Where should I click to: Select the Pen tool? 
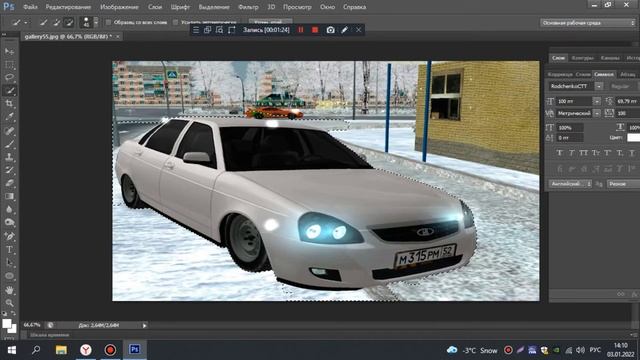pyautogui.click(x=9, y=236)
